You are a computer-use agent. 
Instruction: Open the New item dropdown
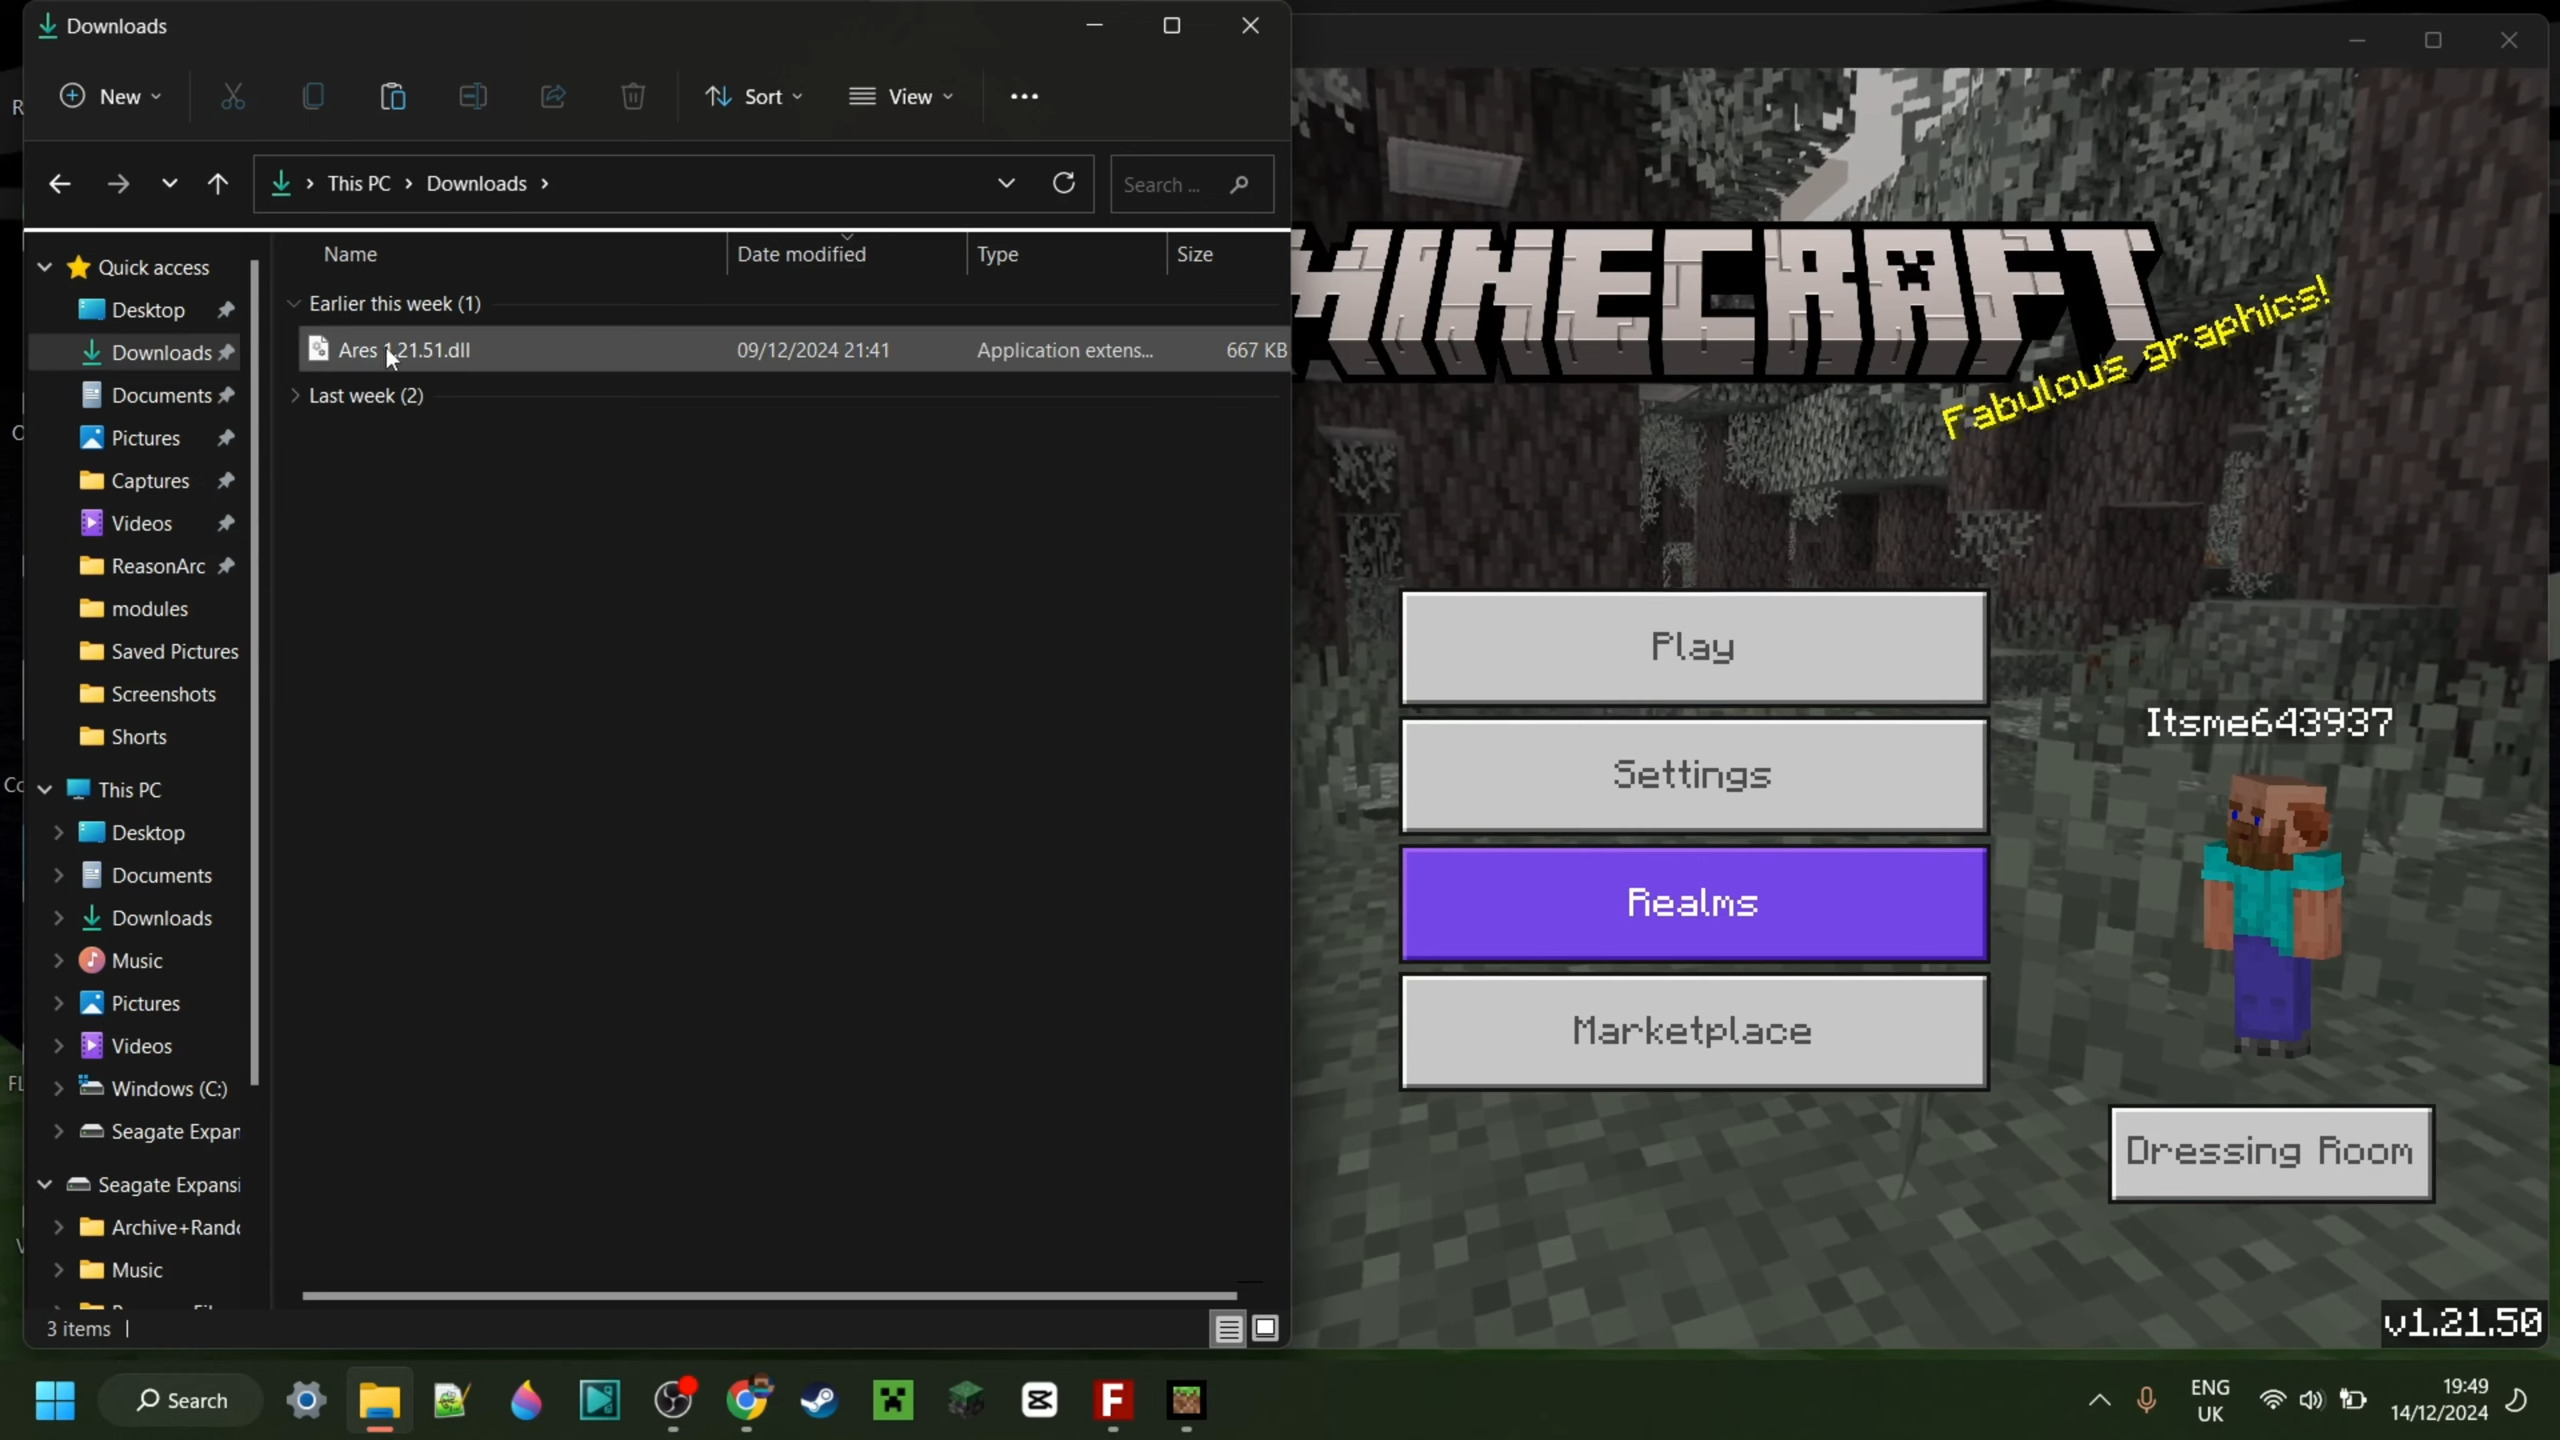pyautogui.click(x=110, y=96)
